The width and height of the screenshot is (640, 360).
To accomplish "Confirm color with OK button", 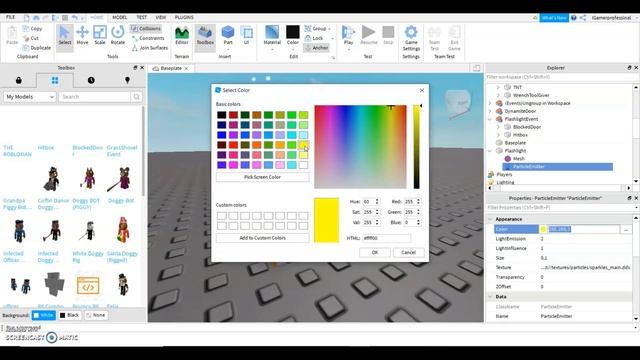I will click(375, 252).
